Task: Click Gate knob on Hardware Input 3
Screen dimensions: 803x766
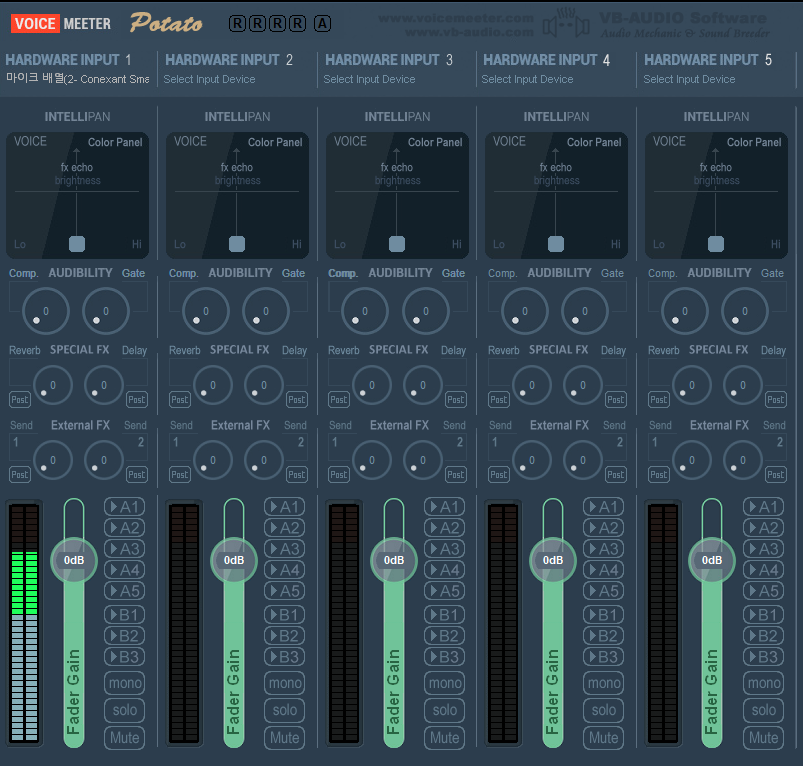Action: pos(426,310)
